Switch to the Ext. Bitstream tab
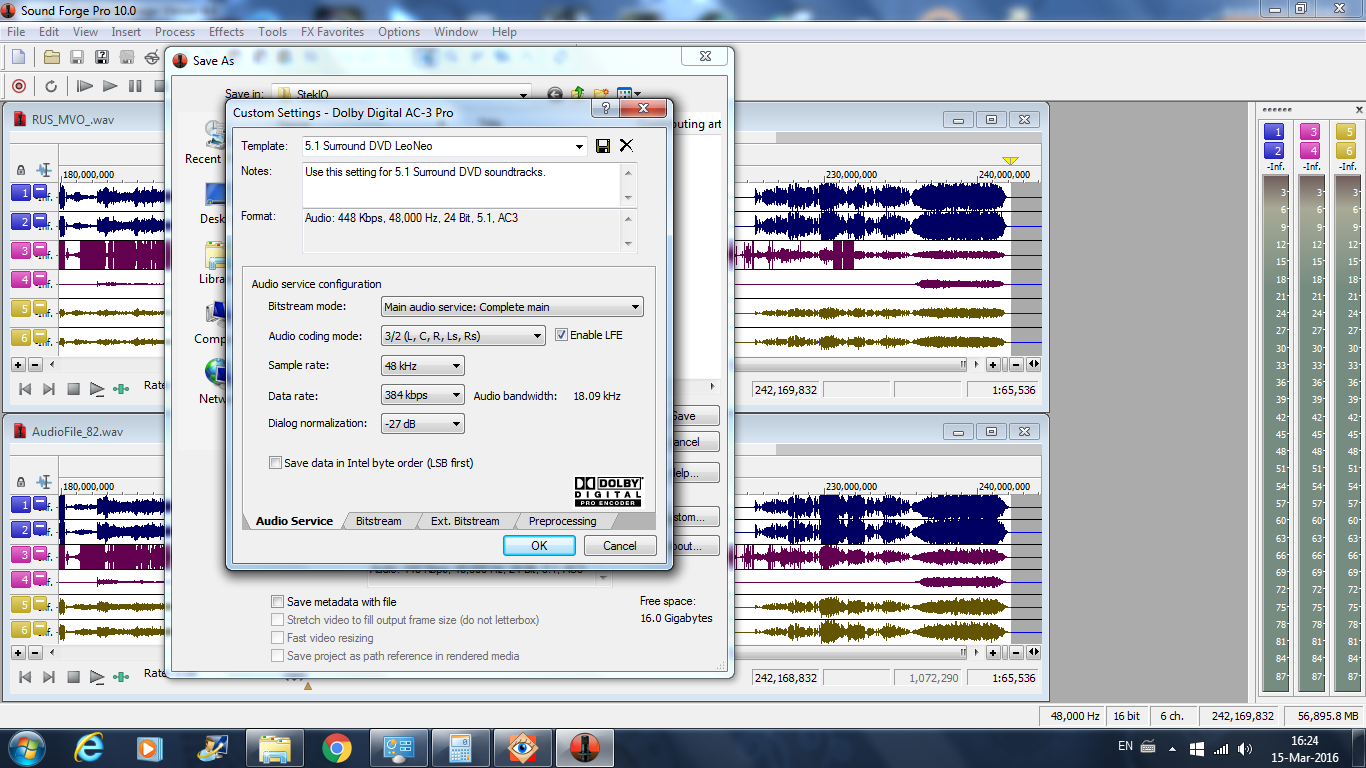This screenshot has height=768, width=1366. 464,521
